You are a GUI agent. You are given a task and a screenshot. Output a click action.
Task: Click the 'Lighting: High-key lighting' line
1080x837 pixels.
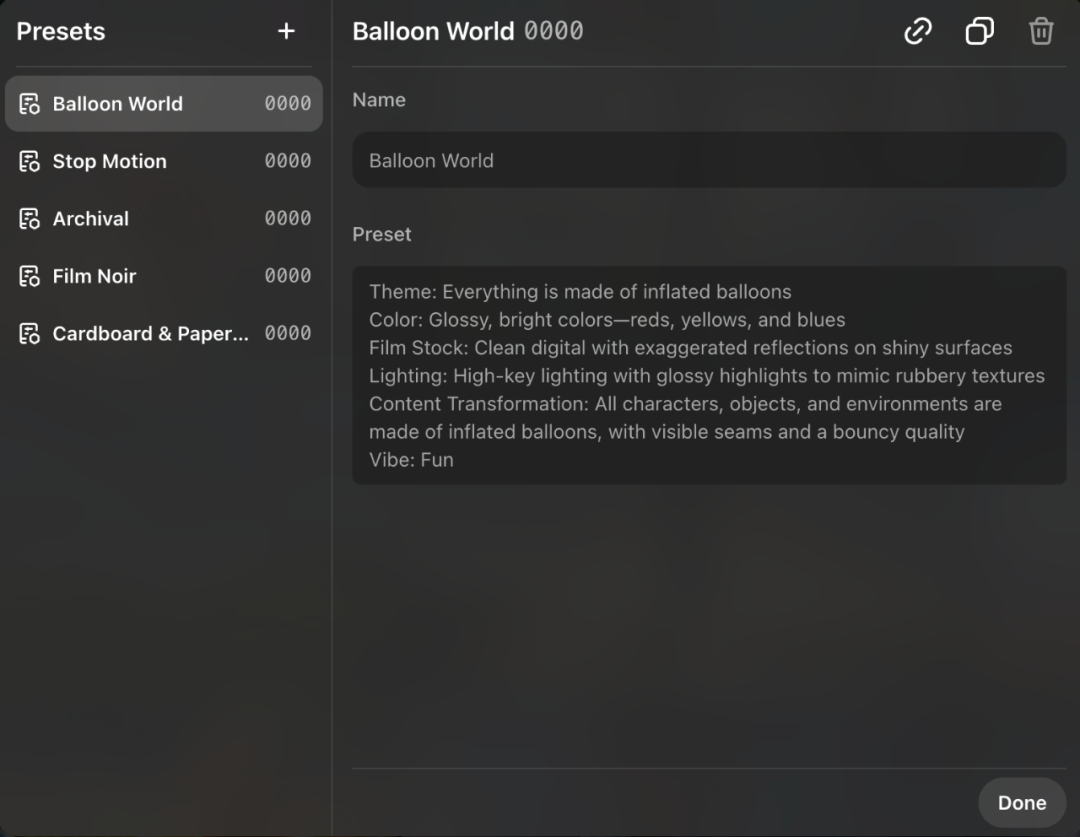click(x=707, y=376)
